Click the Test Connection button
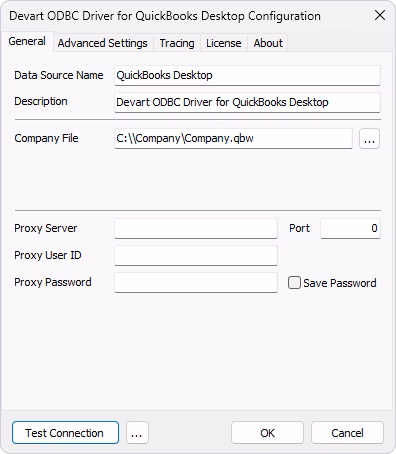The height and width of the screenshot is (454, 396). [65, 433]
